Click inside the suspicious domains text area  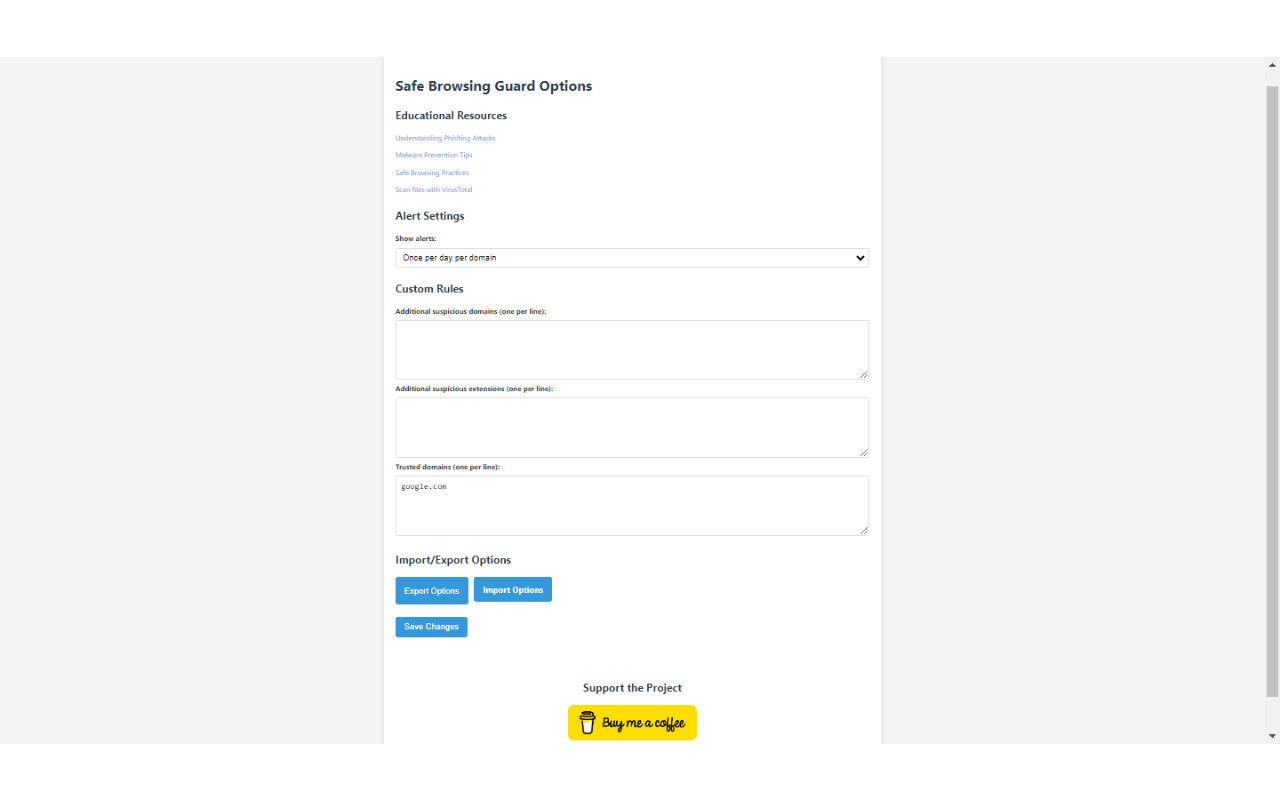[x=632, y=349]
